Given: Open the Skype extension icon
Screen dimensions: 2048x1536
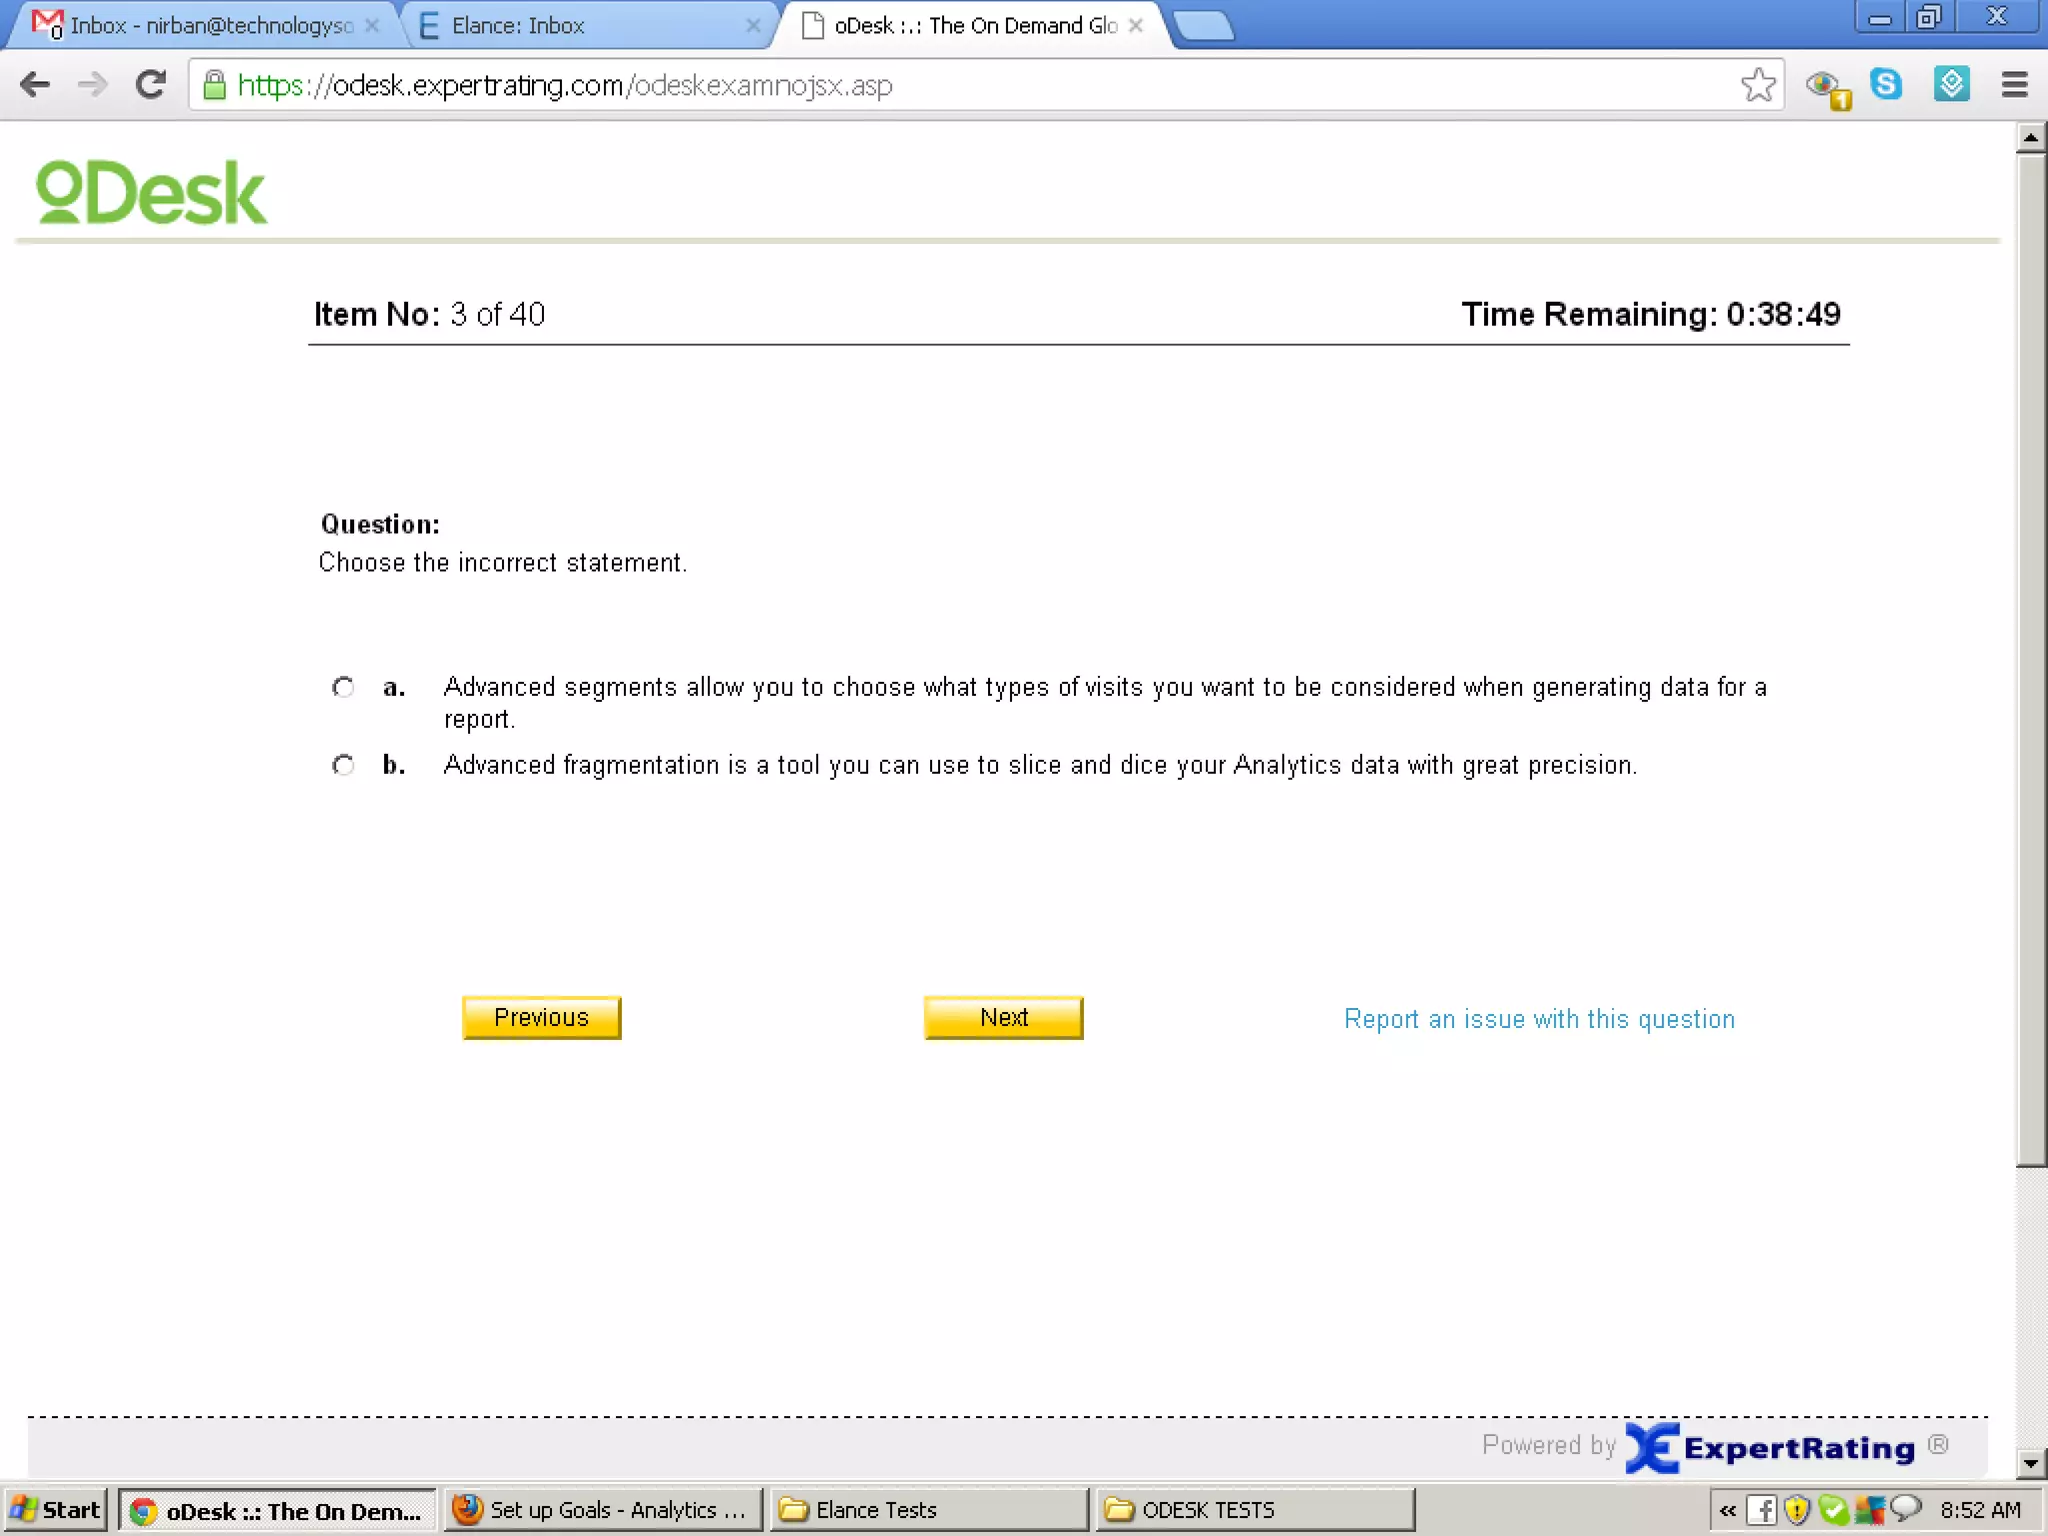Looking at the screenshot, I should tap(1886, 84).
